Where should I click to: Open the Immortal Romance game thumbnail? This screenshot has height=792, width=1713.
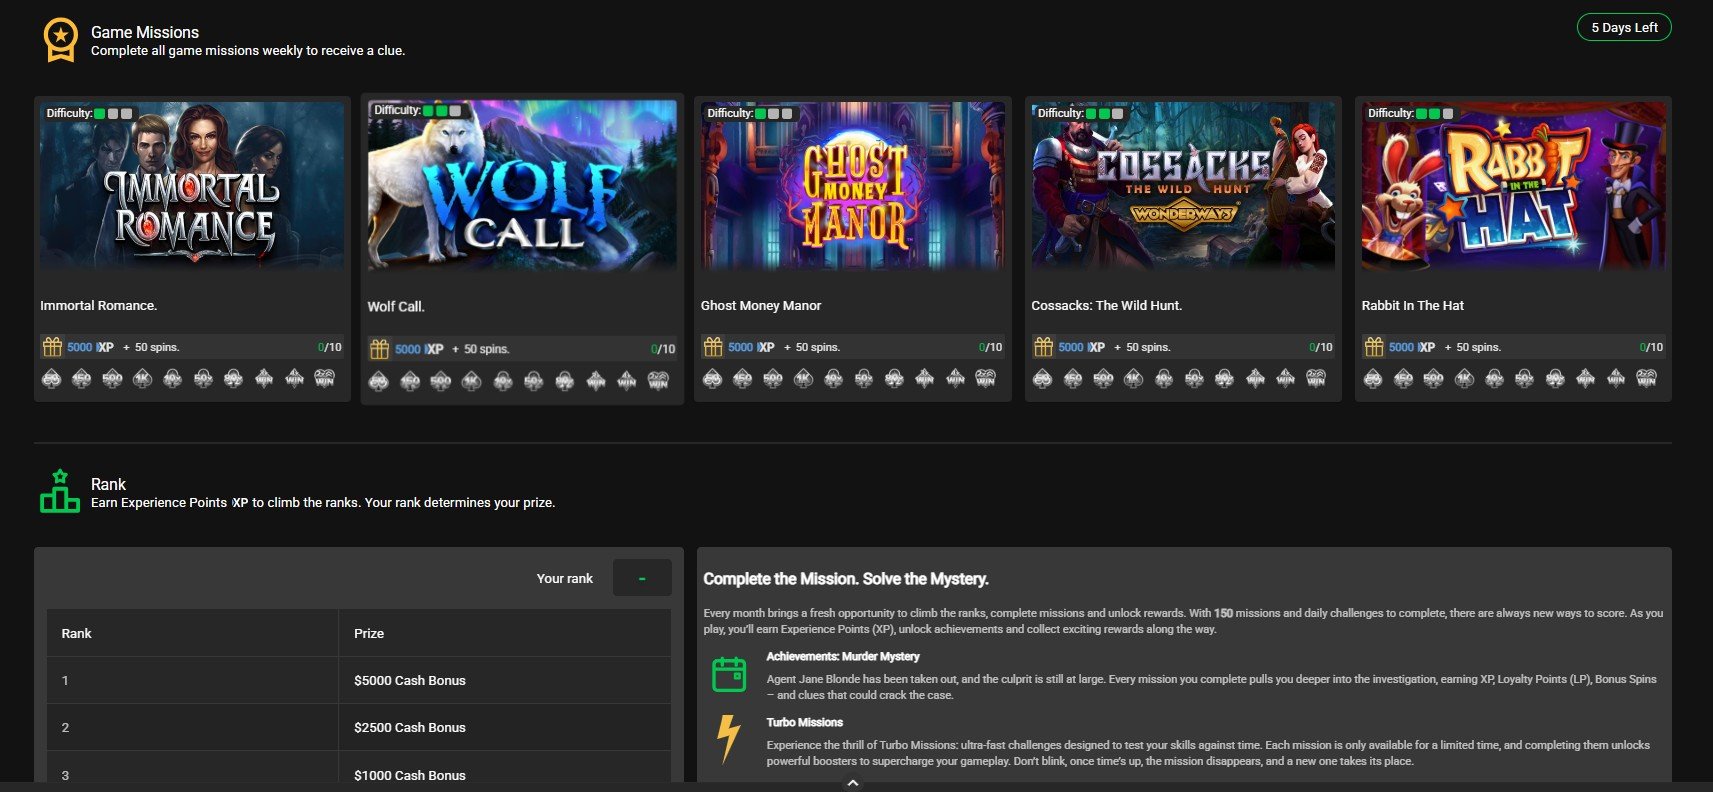coord(192,186)
